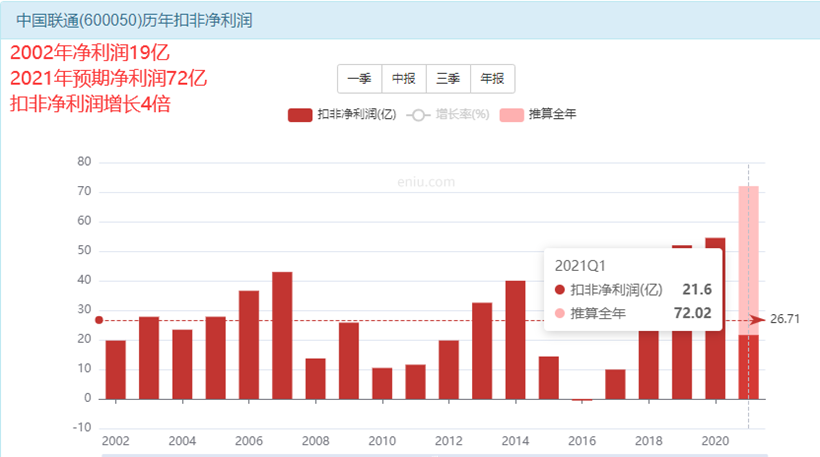
Task: Click the 2018 bar in the chart
Action: tap(648, 365)
